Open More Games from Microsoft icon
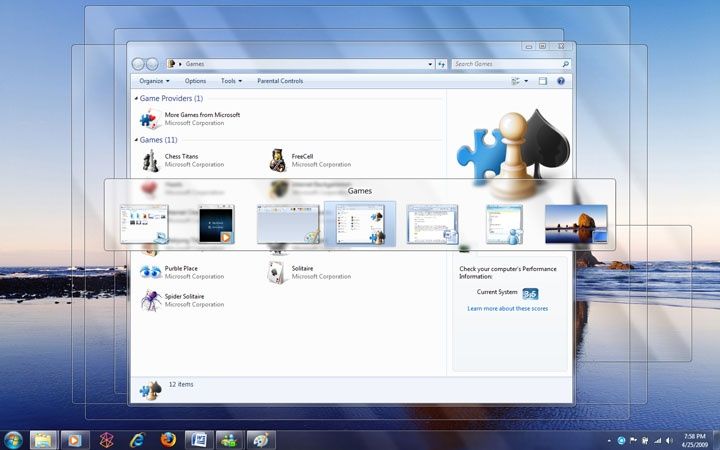The width and height of the screenshot is (720, 450). coord(150,119)
